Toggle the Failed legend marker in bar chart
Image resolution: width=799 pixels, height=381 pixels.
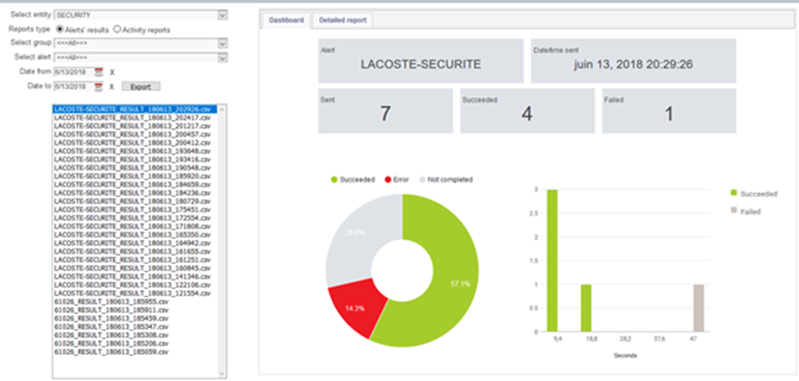click(734, 210)
